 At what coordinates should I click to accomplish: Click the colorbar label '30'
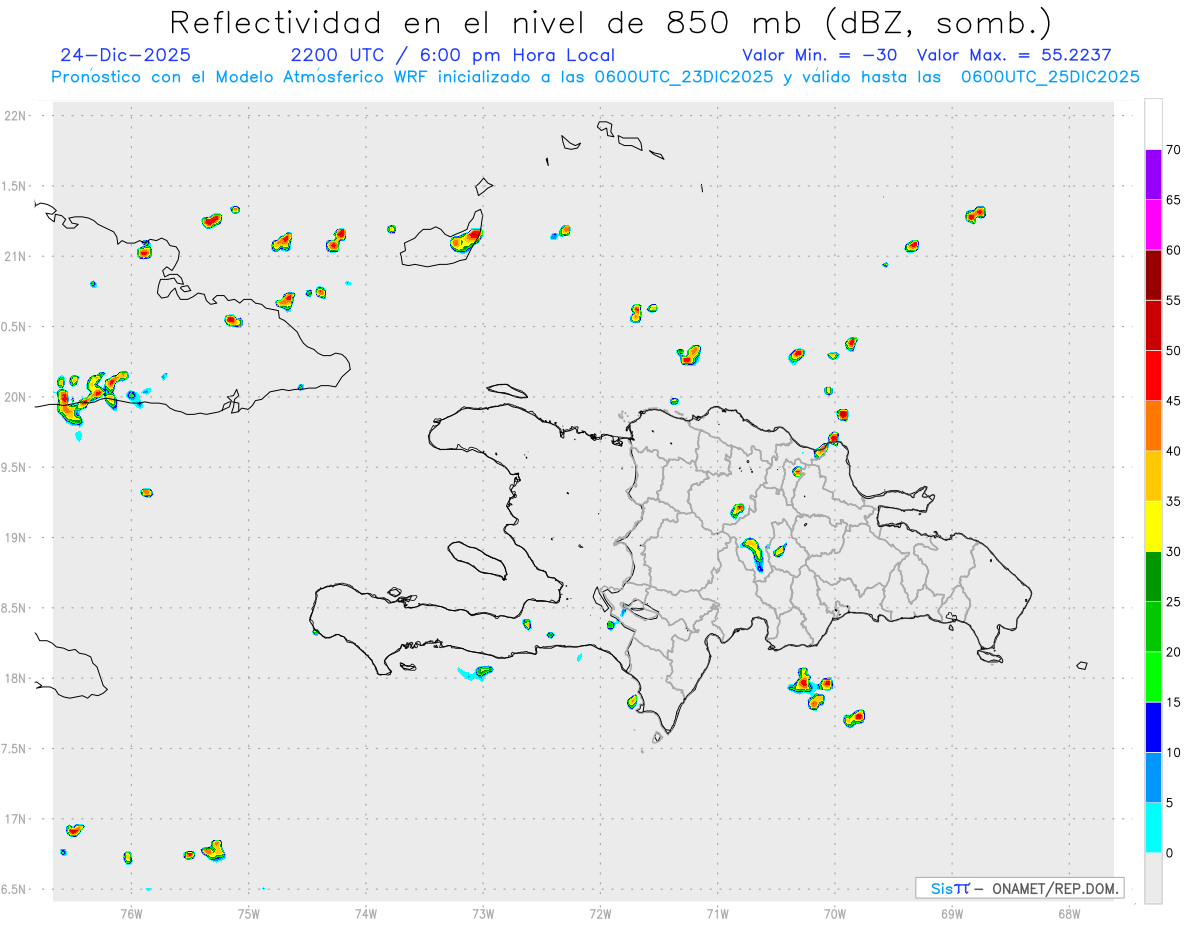click(x=1173, y=552)
